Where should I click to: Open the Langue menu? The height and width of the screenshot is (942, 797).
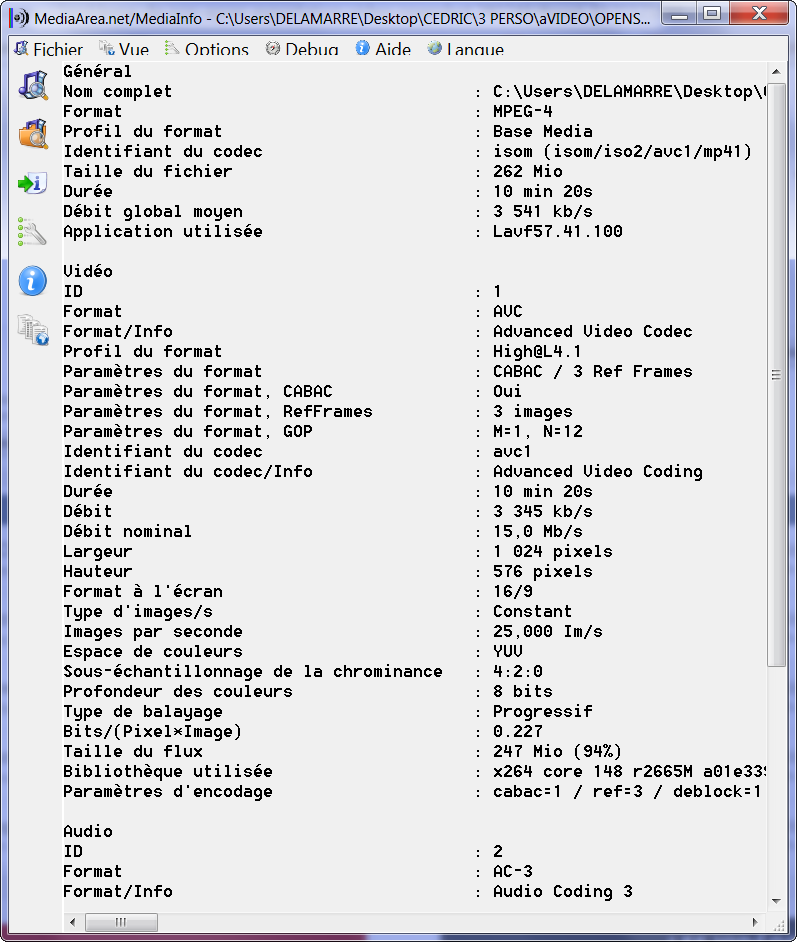tap(465, 50)
